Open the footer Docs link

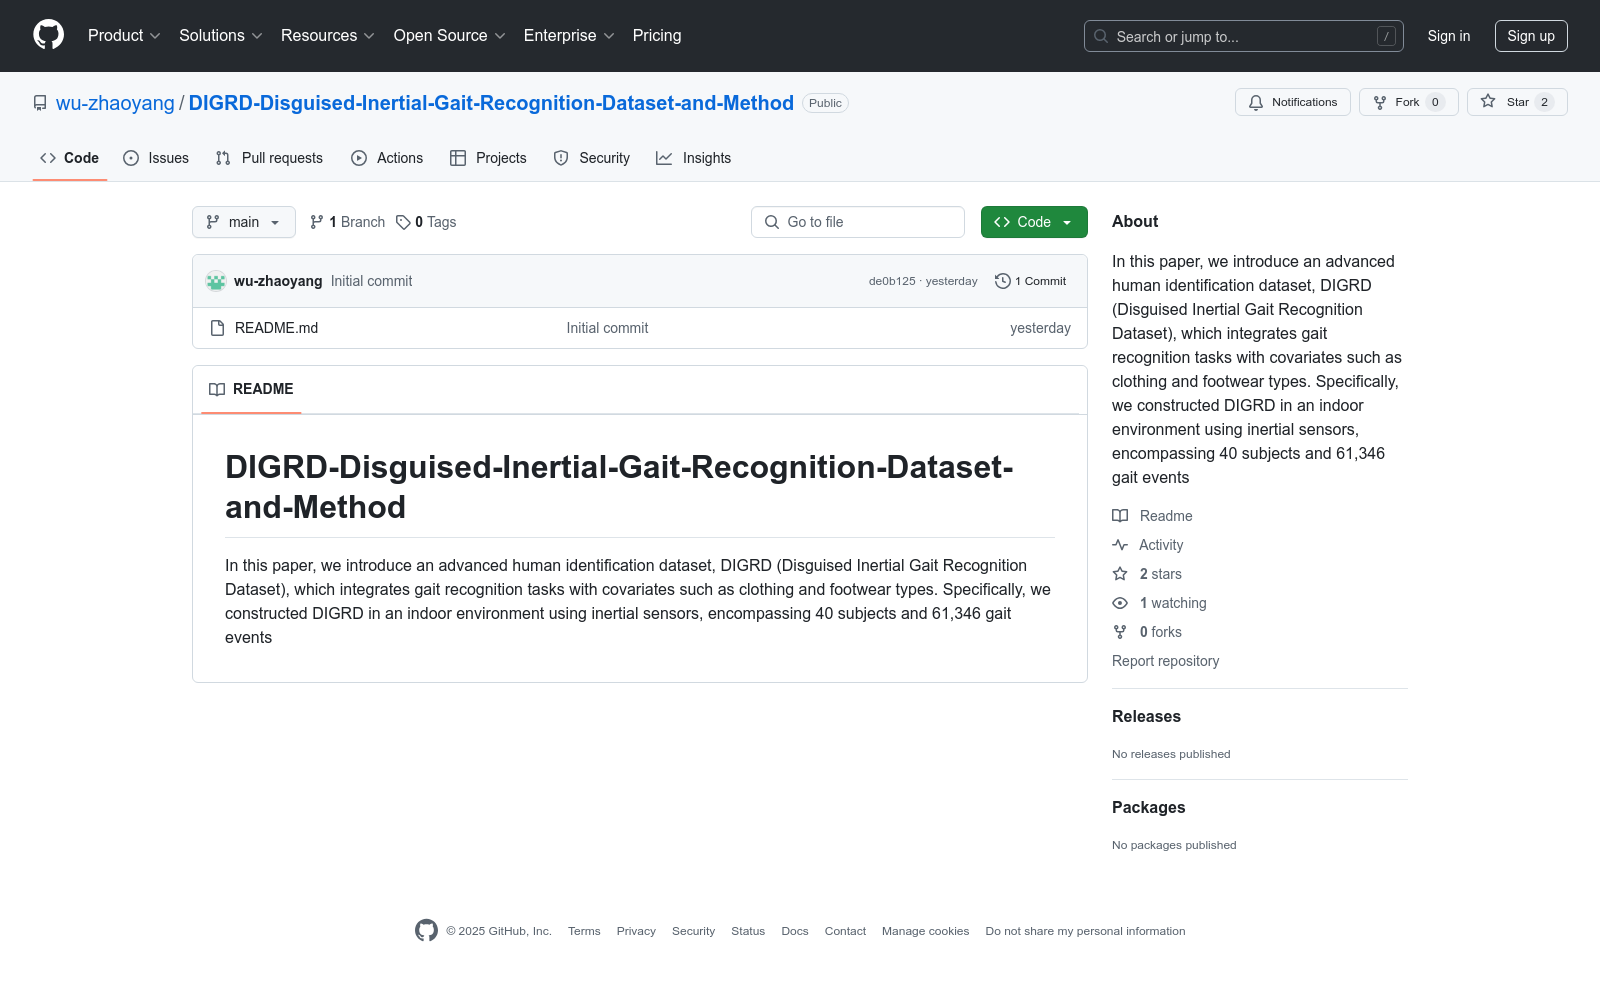795,931
